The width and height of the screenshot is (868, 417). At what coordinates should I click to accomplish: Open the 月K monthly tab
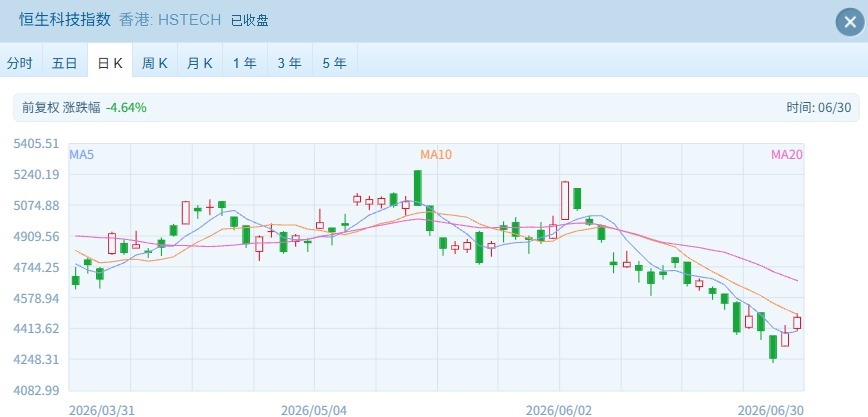pyautogui.click(x=200, y=63)
